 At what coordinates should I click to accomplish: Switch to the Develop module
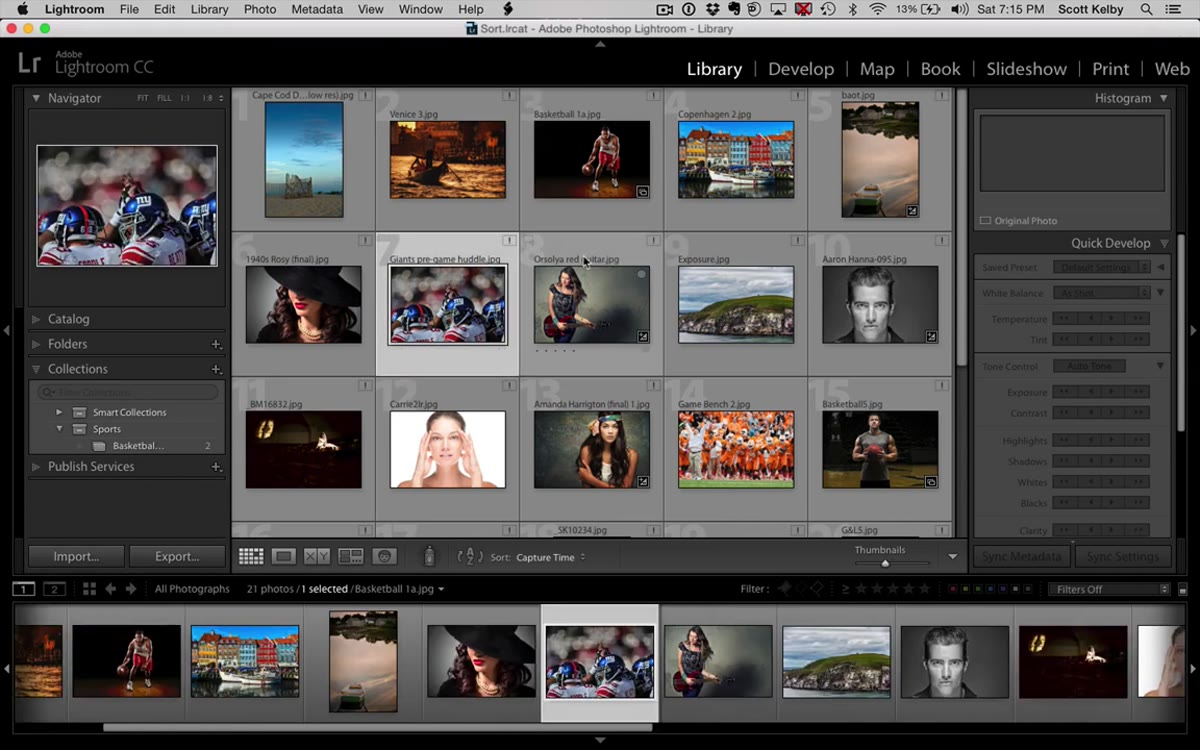(801, 69)
